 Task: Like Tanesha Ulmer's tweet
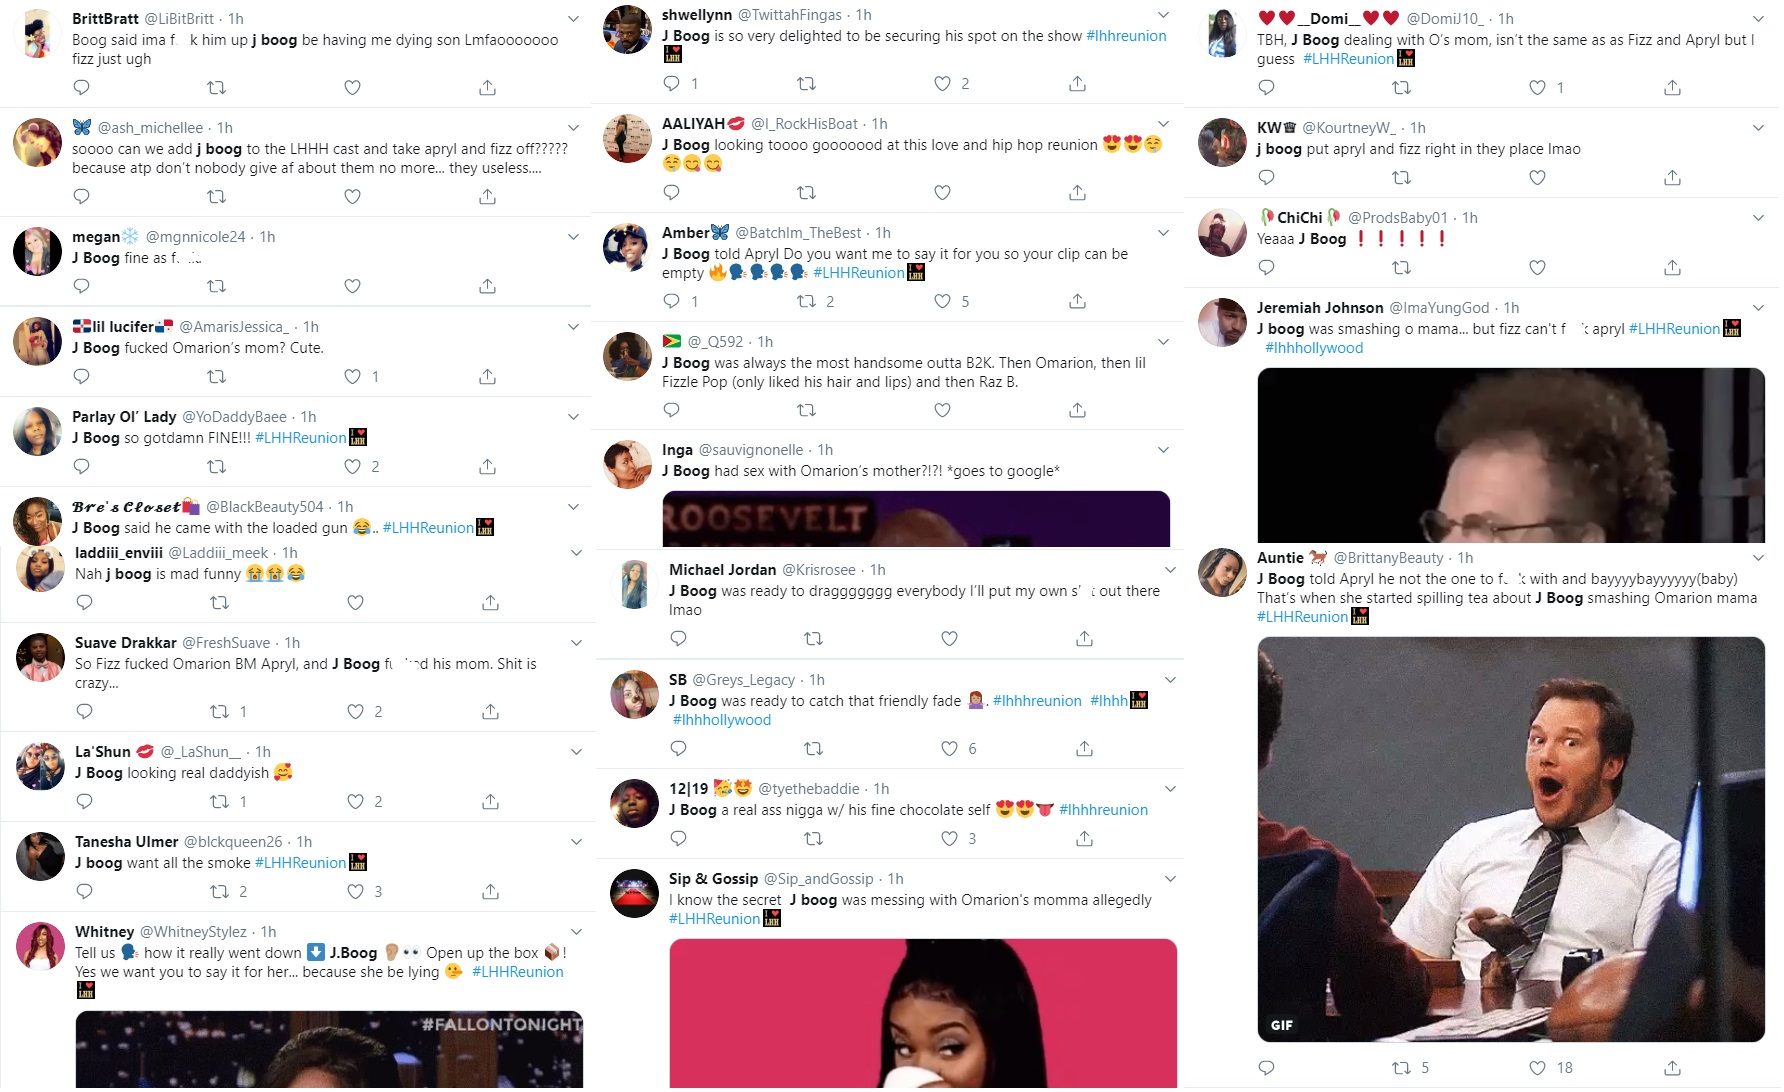(355, 891)
